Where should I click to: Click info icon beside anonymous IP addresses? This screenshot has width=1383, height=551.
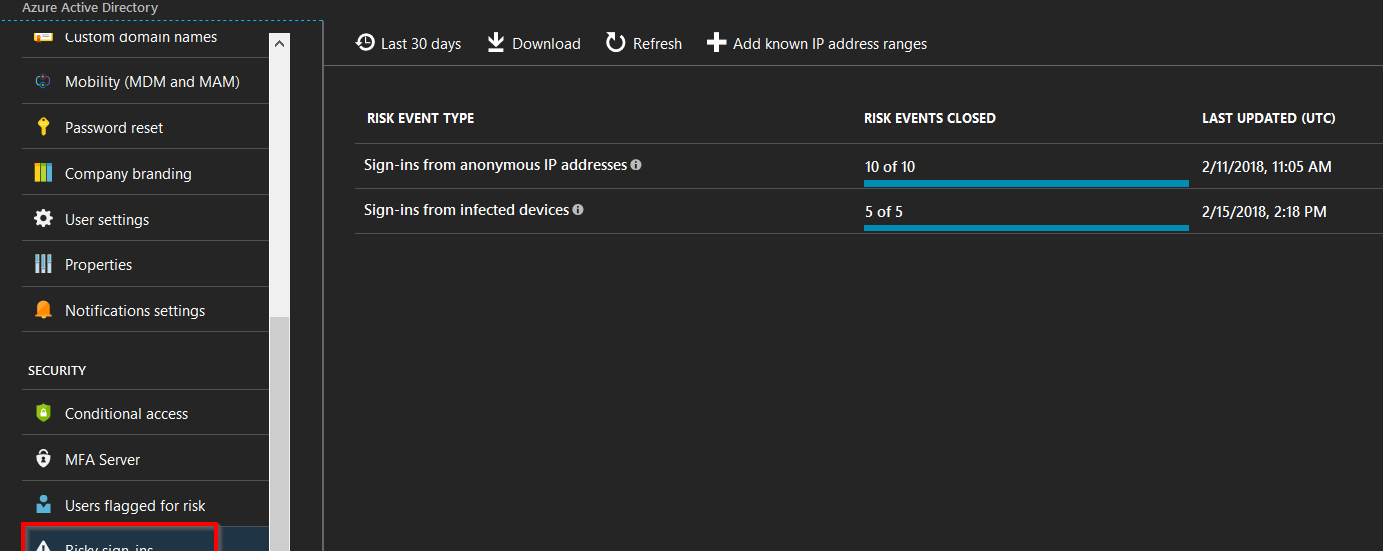pyautogui.click(x=636, y=165)
